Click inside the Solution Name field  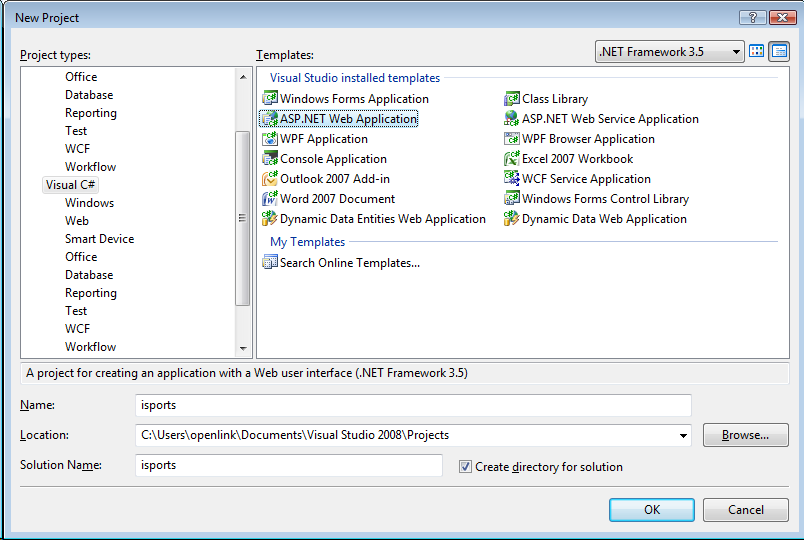[x=289, y=465]
